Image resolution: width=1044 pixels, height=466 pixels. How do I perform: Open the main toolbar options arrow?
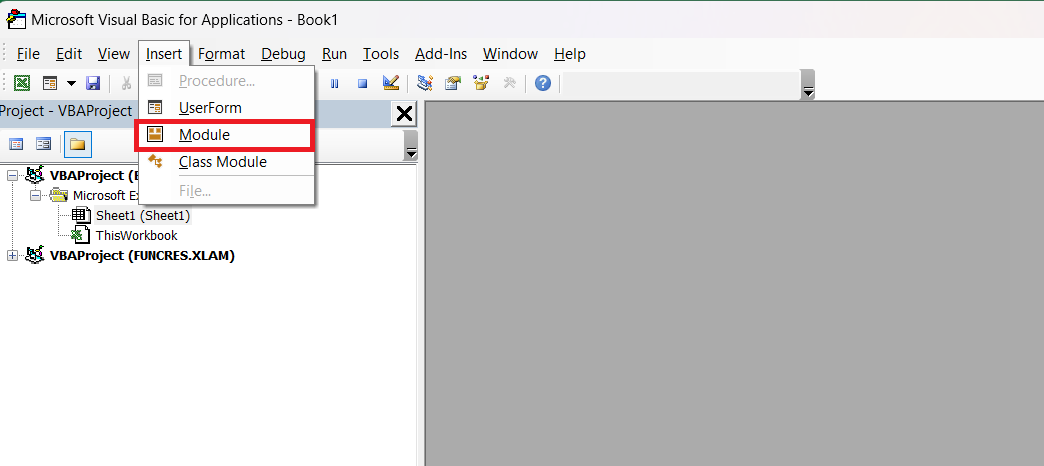pyautogui.click(x=808, y=85)
